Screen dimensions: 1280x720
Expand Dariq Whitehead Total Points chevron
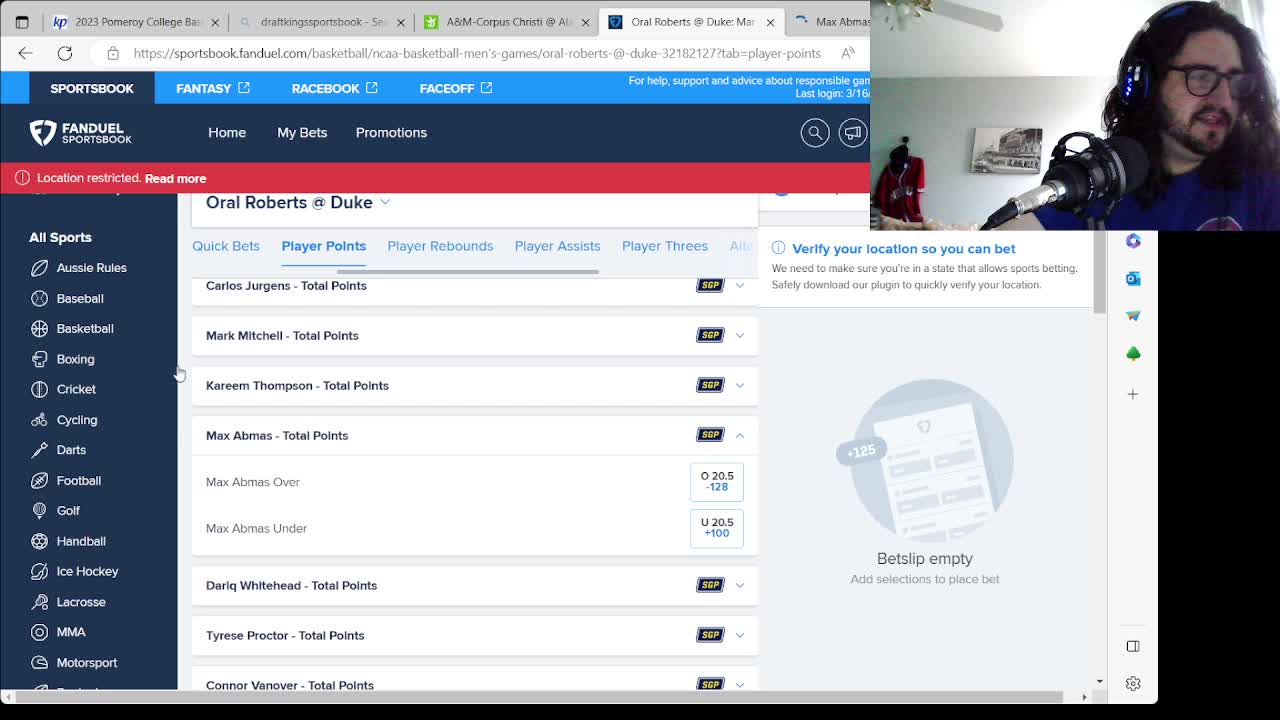click(x=740, y=585)
